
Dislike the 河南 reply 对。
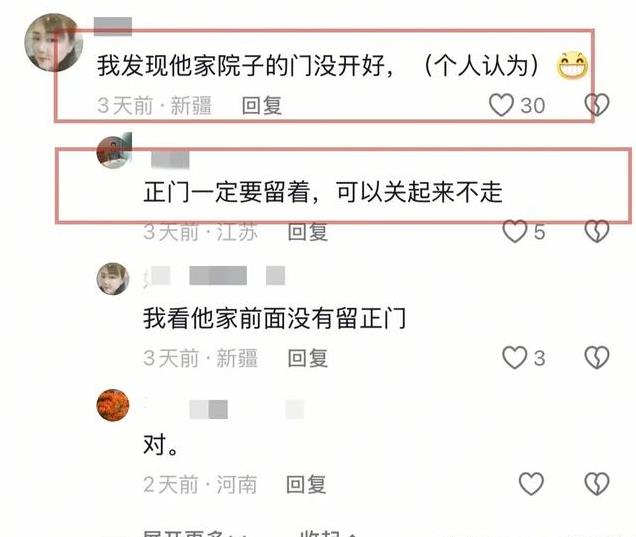pos(597,483)
